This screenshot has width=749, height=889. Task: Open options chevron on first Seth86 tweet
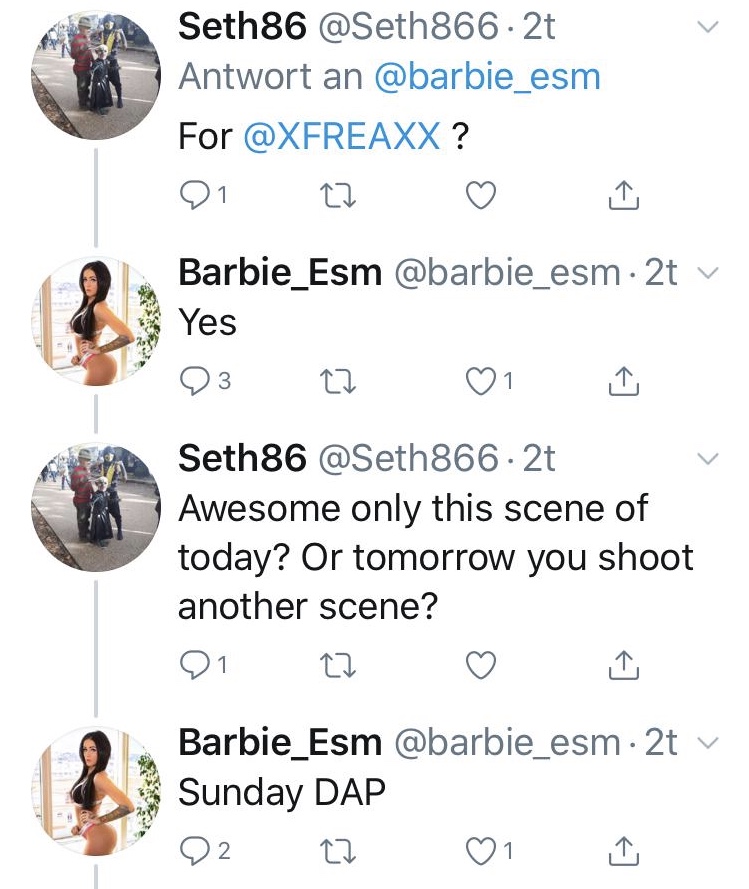[707, 29]
